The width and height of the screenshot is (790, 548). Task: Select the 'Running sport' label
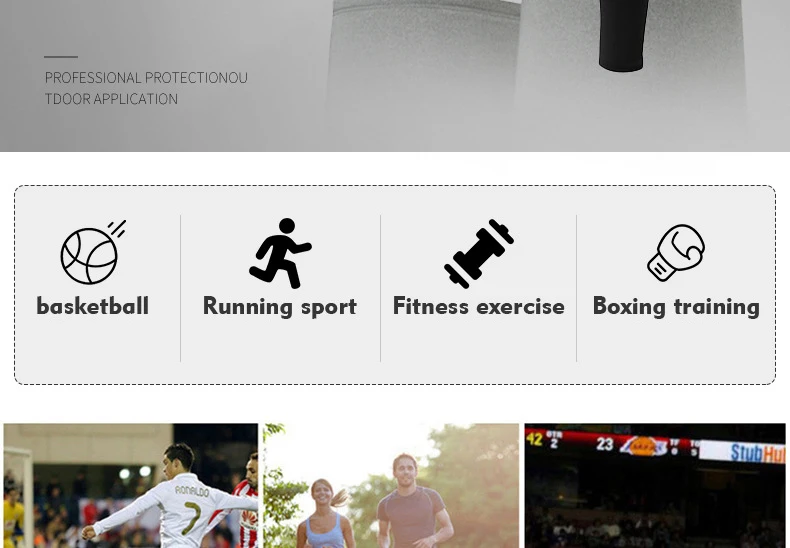(280, 307)
